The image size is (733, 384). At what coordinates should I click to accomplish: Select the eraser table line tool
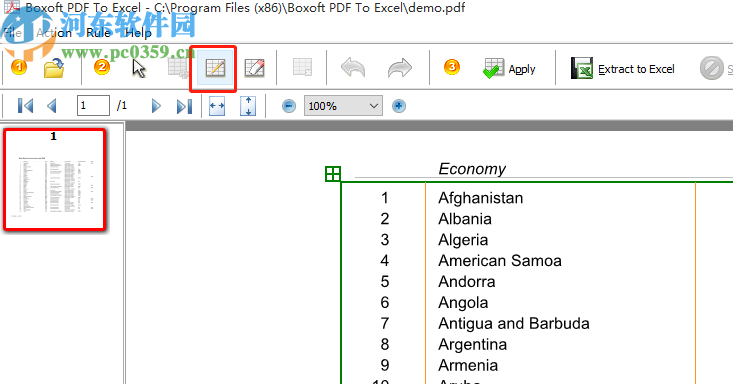[x=254, y=68]
